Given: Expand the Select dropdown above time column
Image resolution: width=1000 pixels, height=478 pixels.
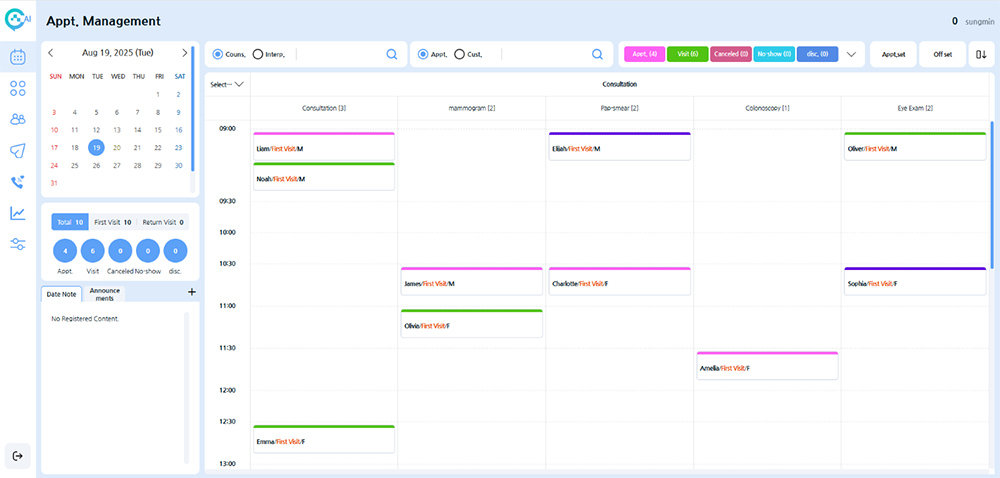Looking at the screenshot, I should click(227, 85).
